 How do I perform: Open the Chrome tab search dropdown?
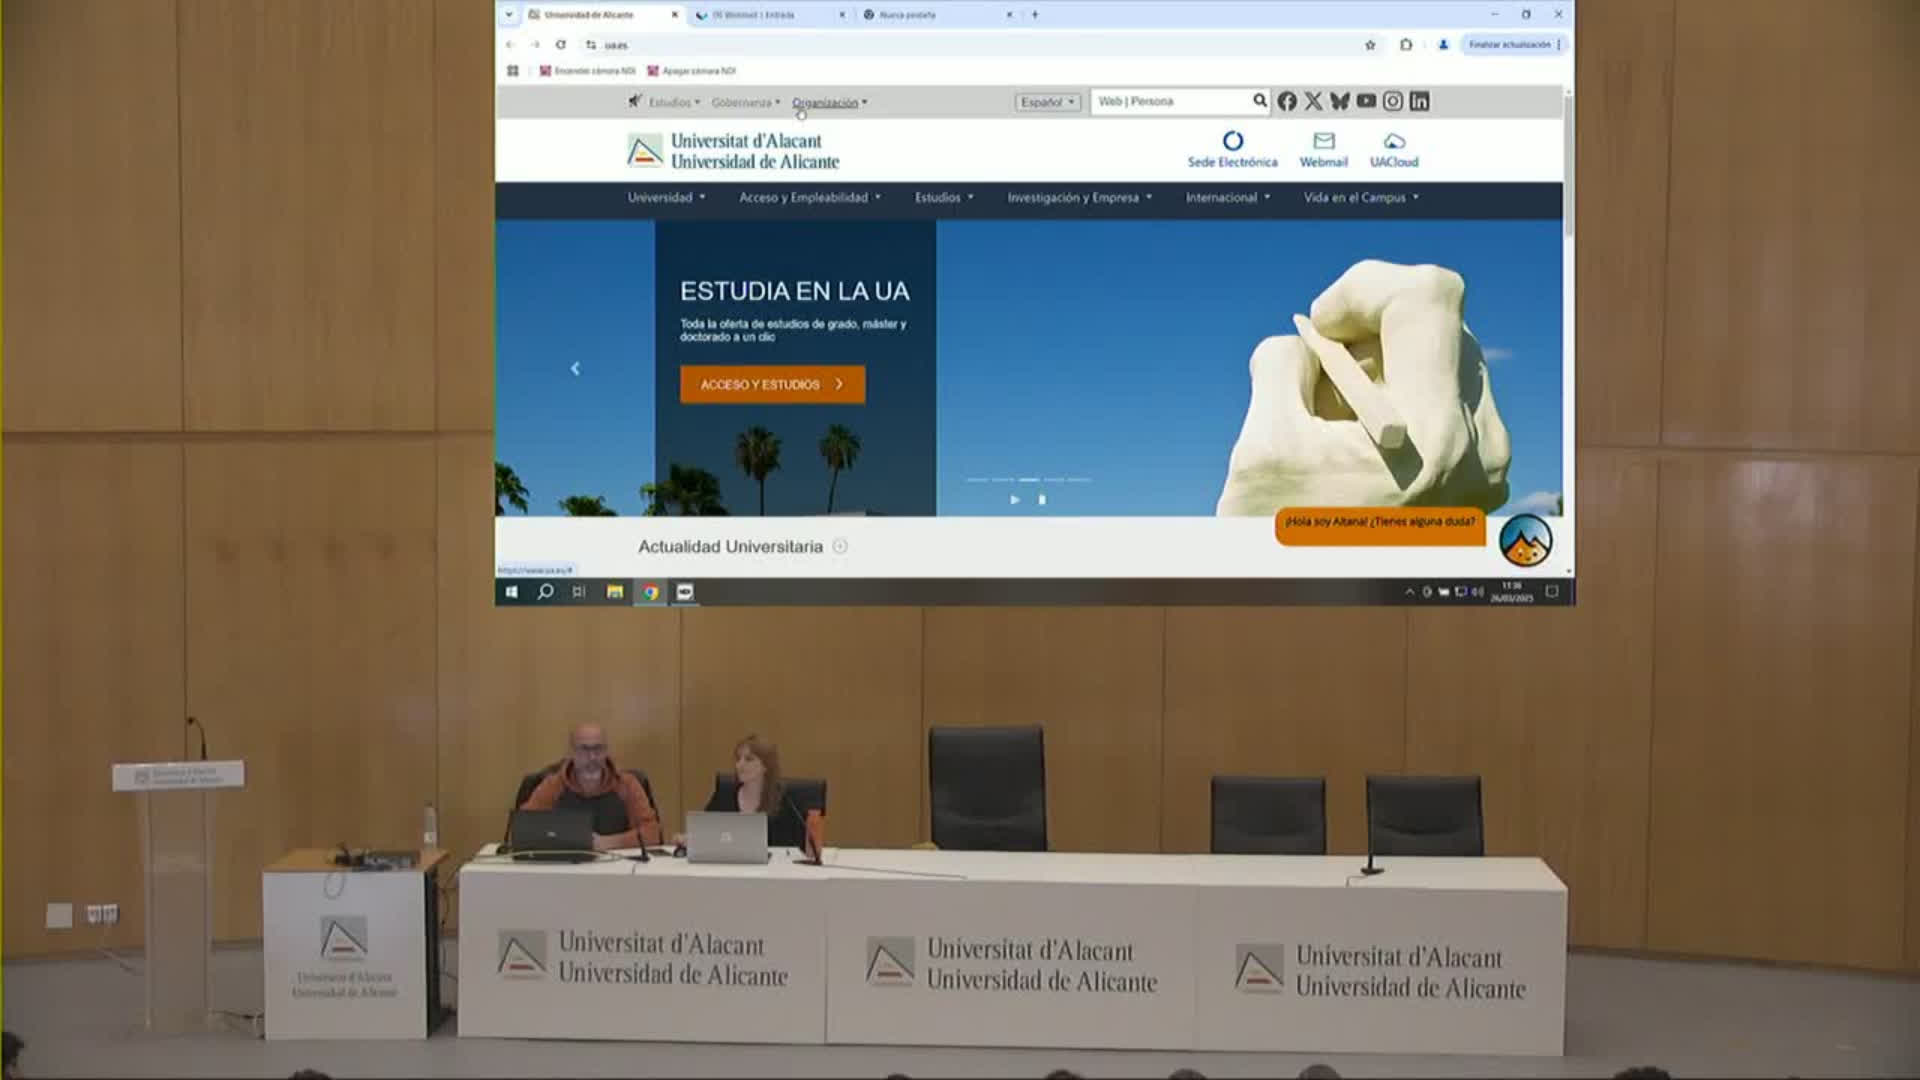(509, 15)
